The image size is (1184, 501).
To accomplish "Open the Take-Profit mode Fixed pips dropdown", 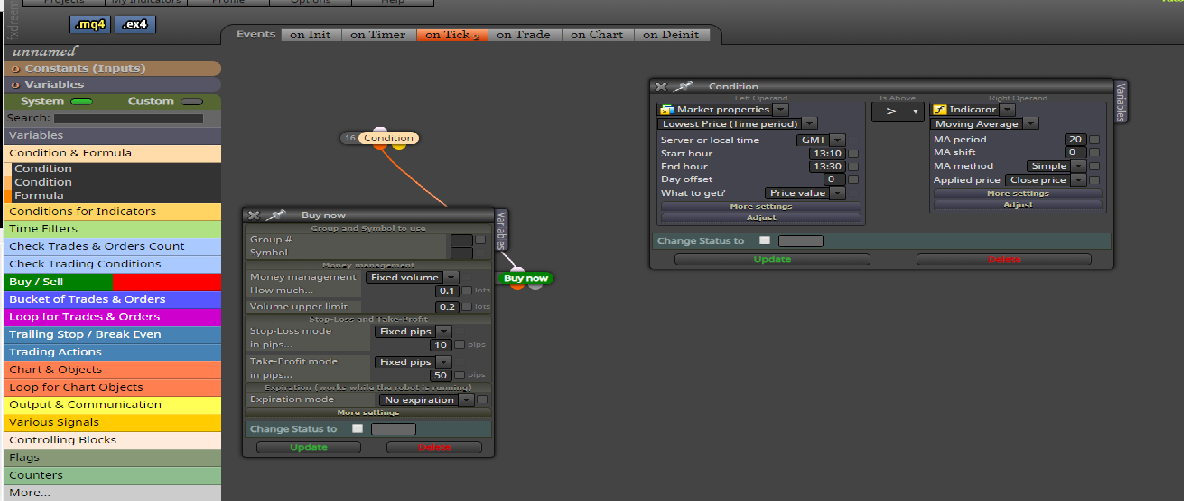I will (x=444, y=362).
